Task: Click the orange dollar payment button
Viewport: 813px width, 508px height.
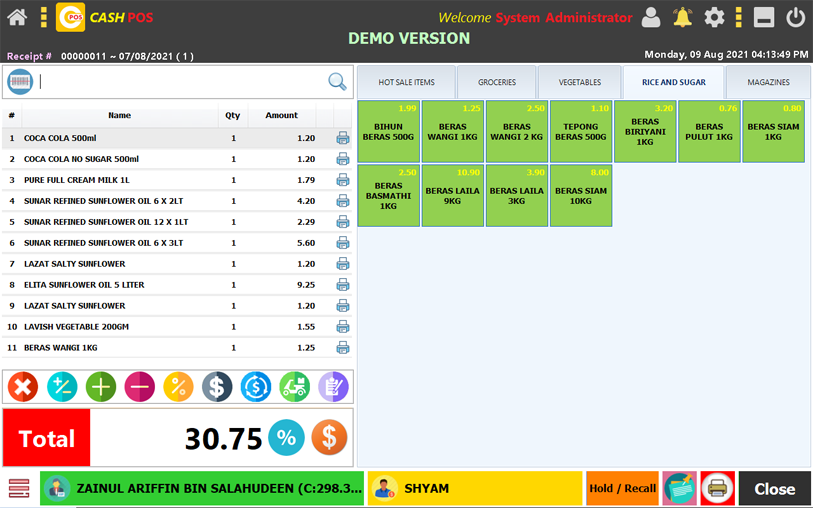Action: pos(329,438)
